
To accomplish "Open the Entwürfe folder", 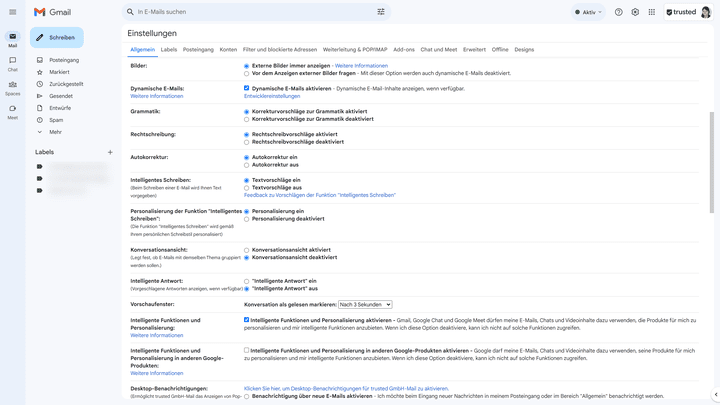I will tap(60, 108).
